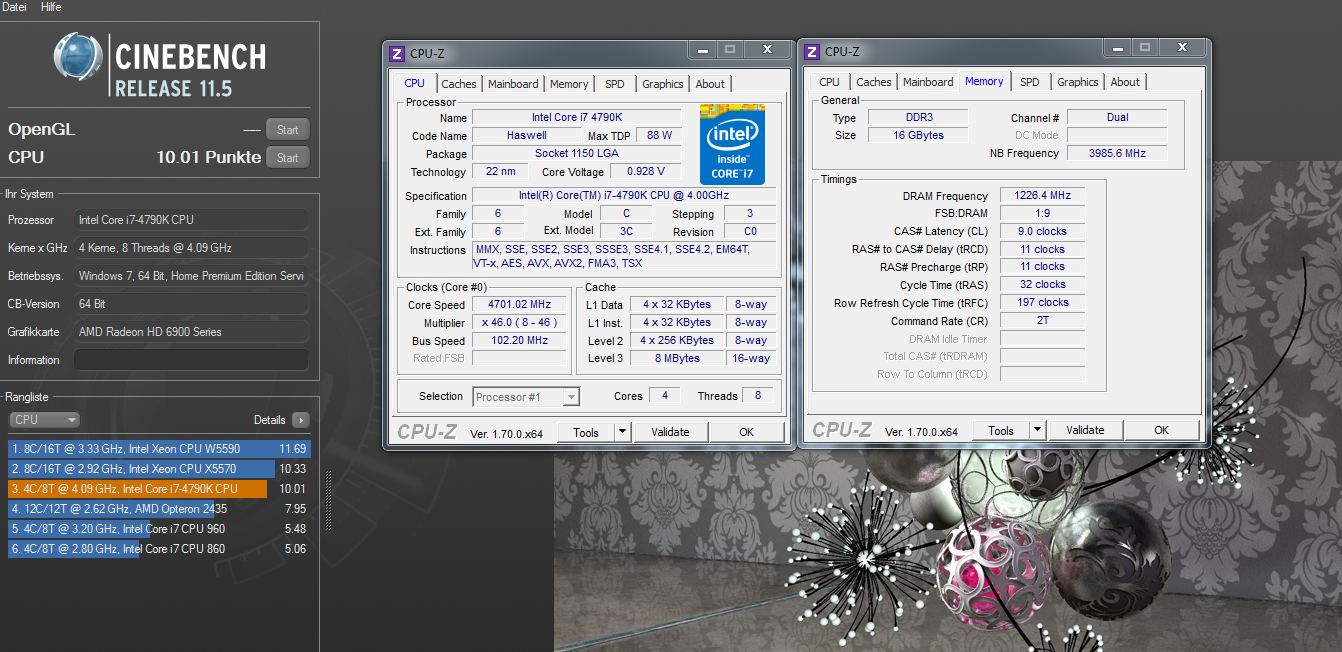Open Tools dropdown arrow in right CPU-Z
This screenshot has width=1342, height=652.
click(x=1037, y=431)
